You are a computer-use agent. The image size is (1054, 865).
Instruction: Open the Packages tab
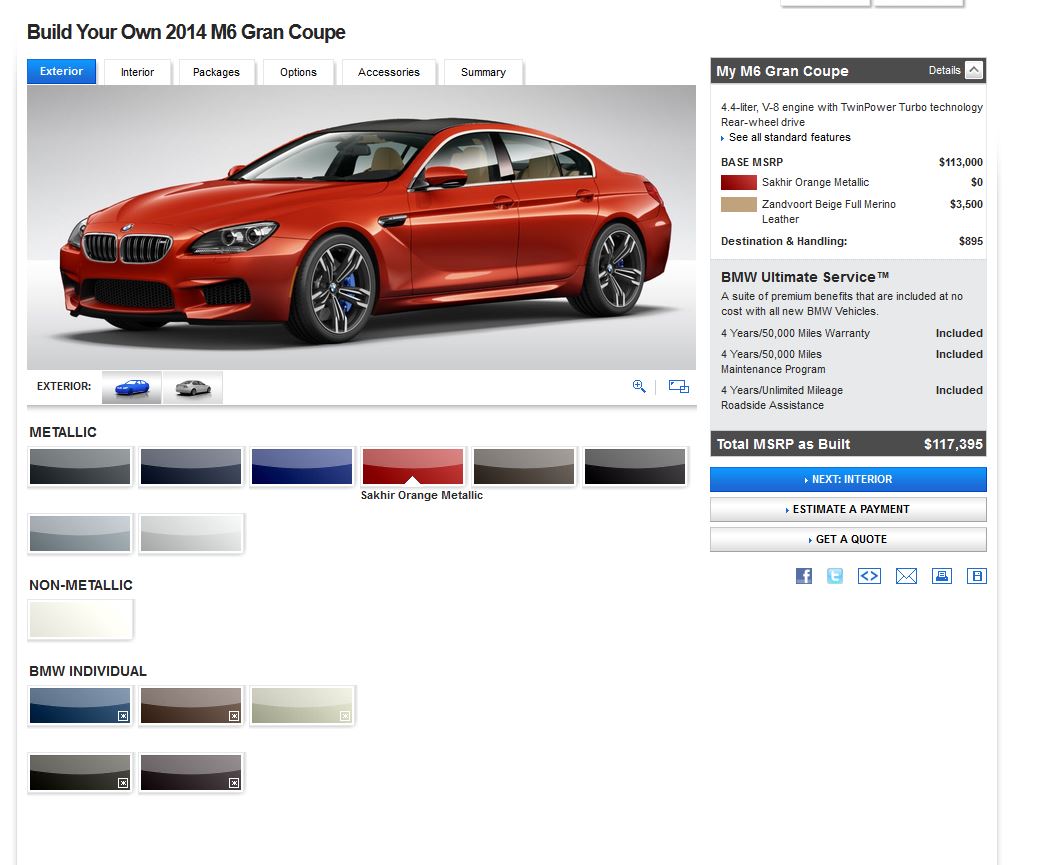pyautogui.click(x=216, y=72)
